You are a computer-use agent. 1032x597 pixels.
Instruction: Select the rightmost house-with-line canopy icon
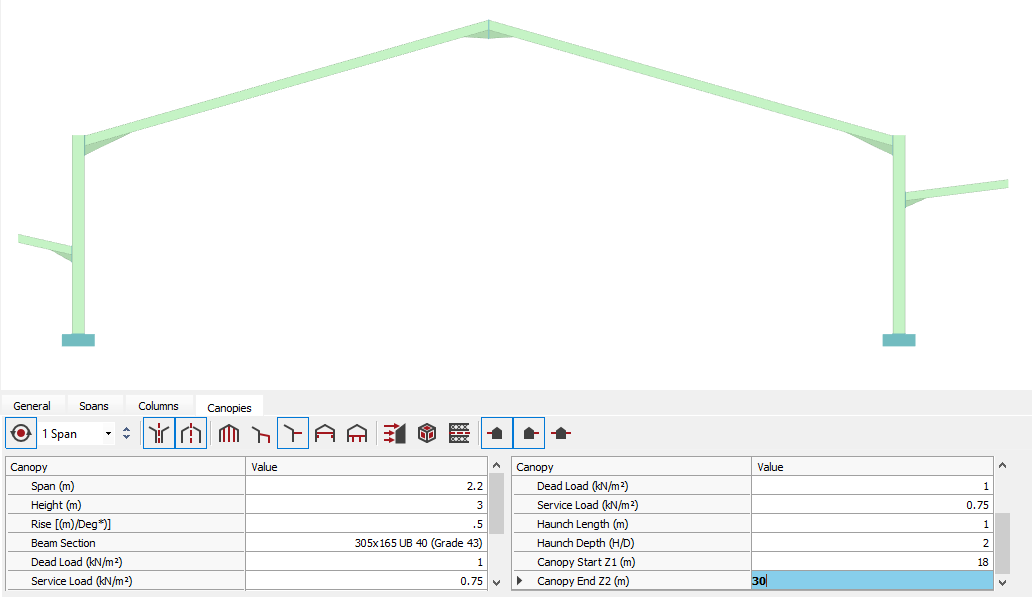pos(561,434)
